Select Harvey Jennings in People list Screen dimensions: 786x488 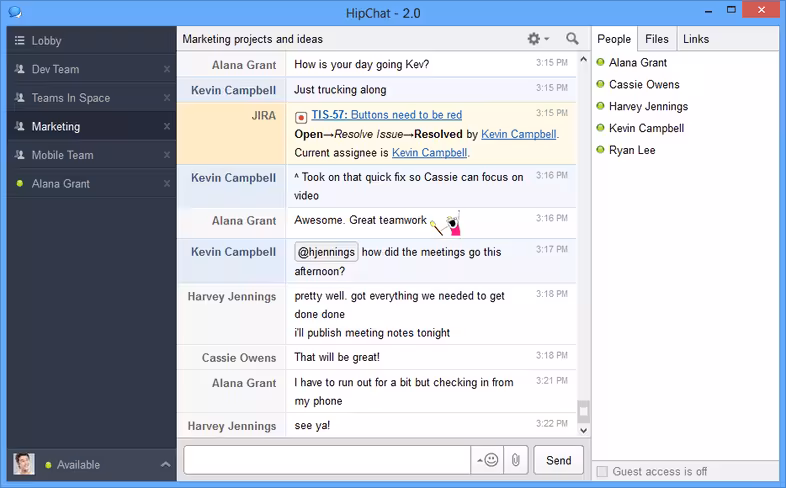pyautogui.click(x=648, y=106)
